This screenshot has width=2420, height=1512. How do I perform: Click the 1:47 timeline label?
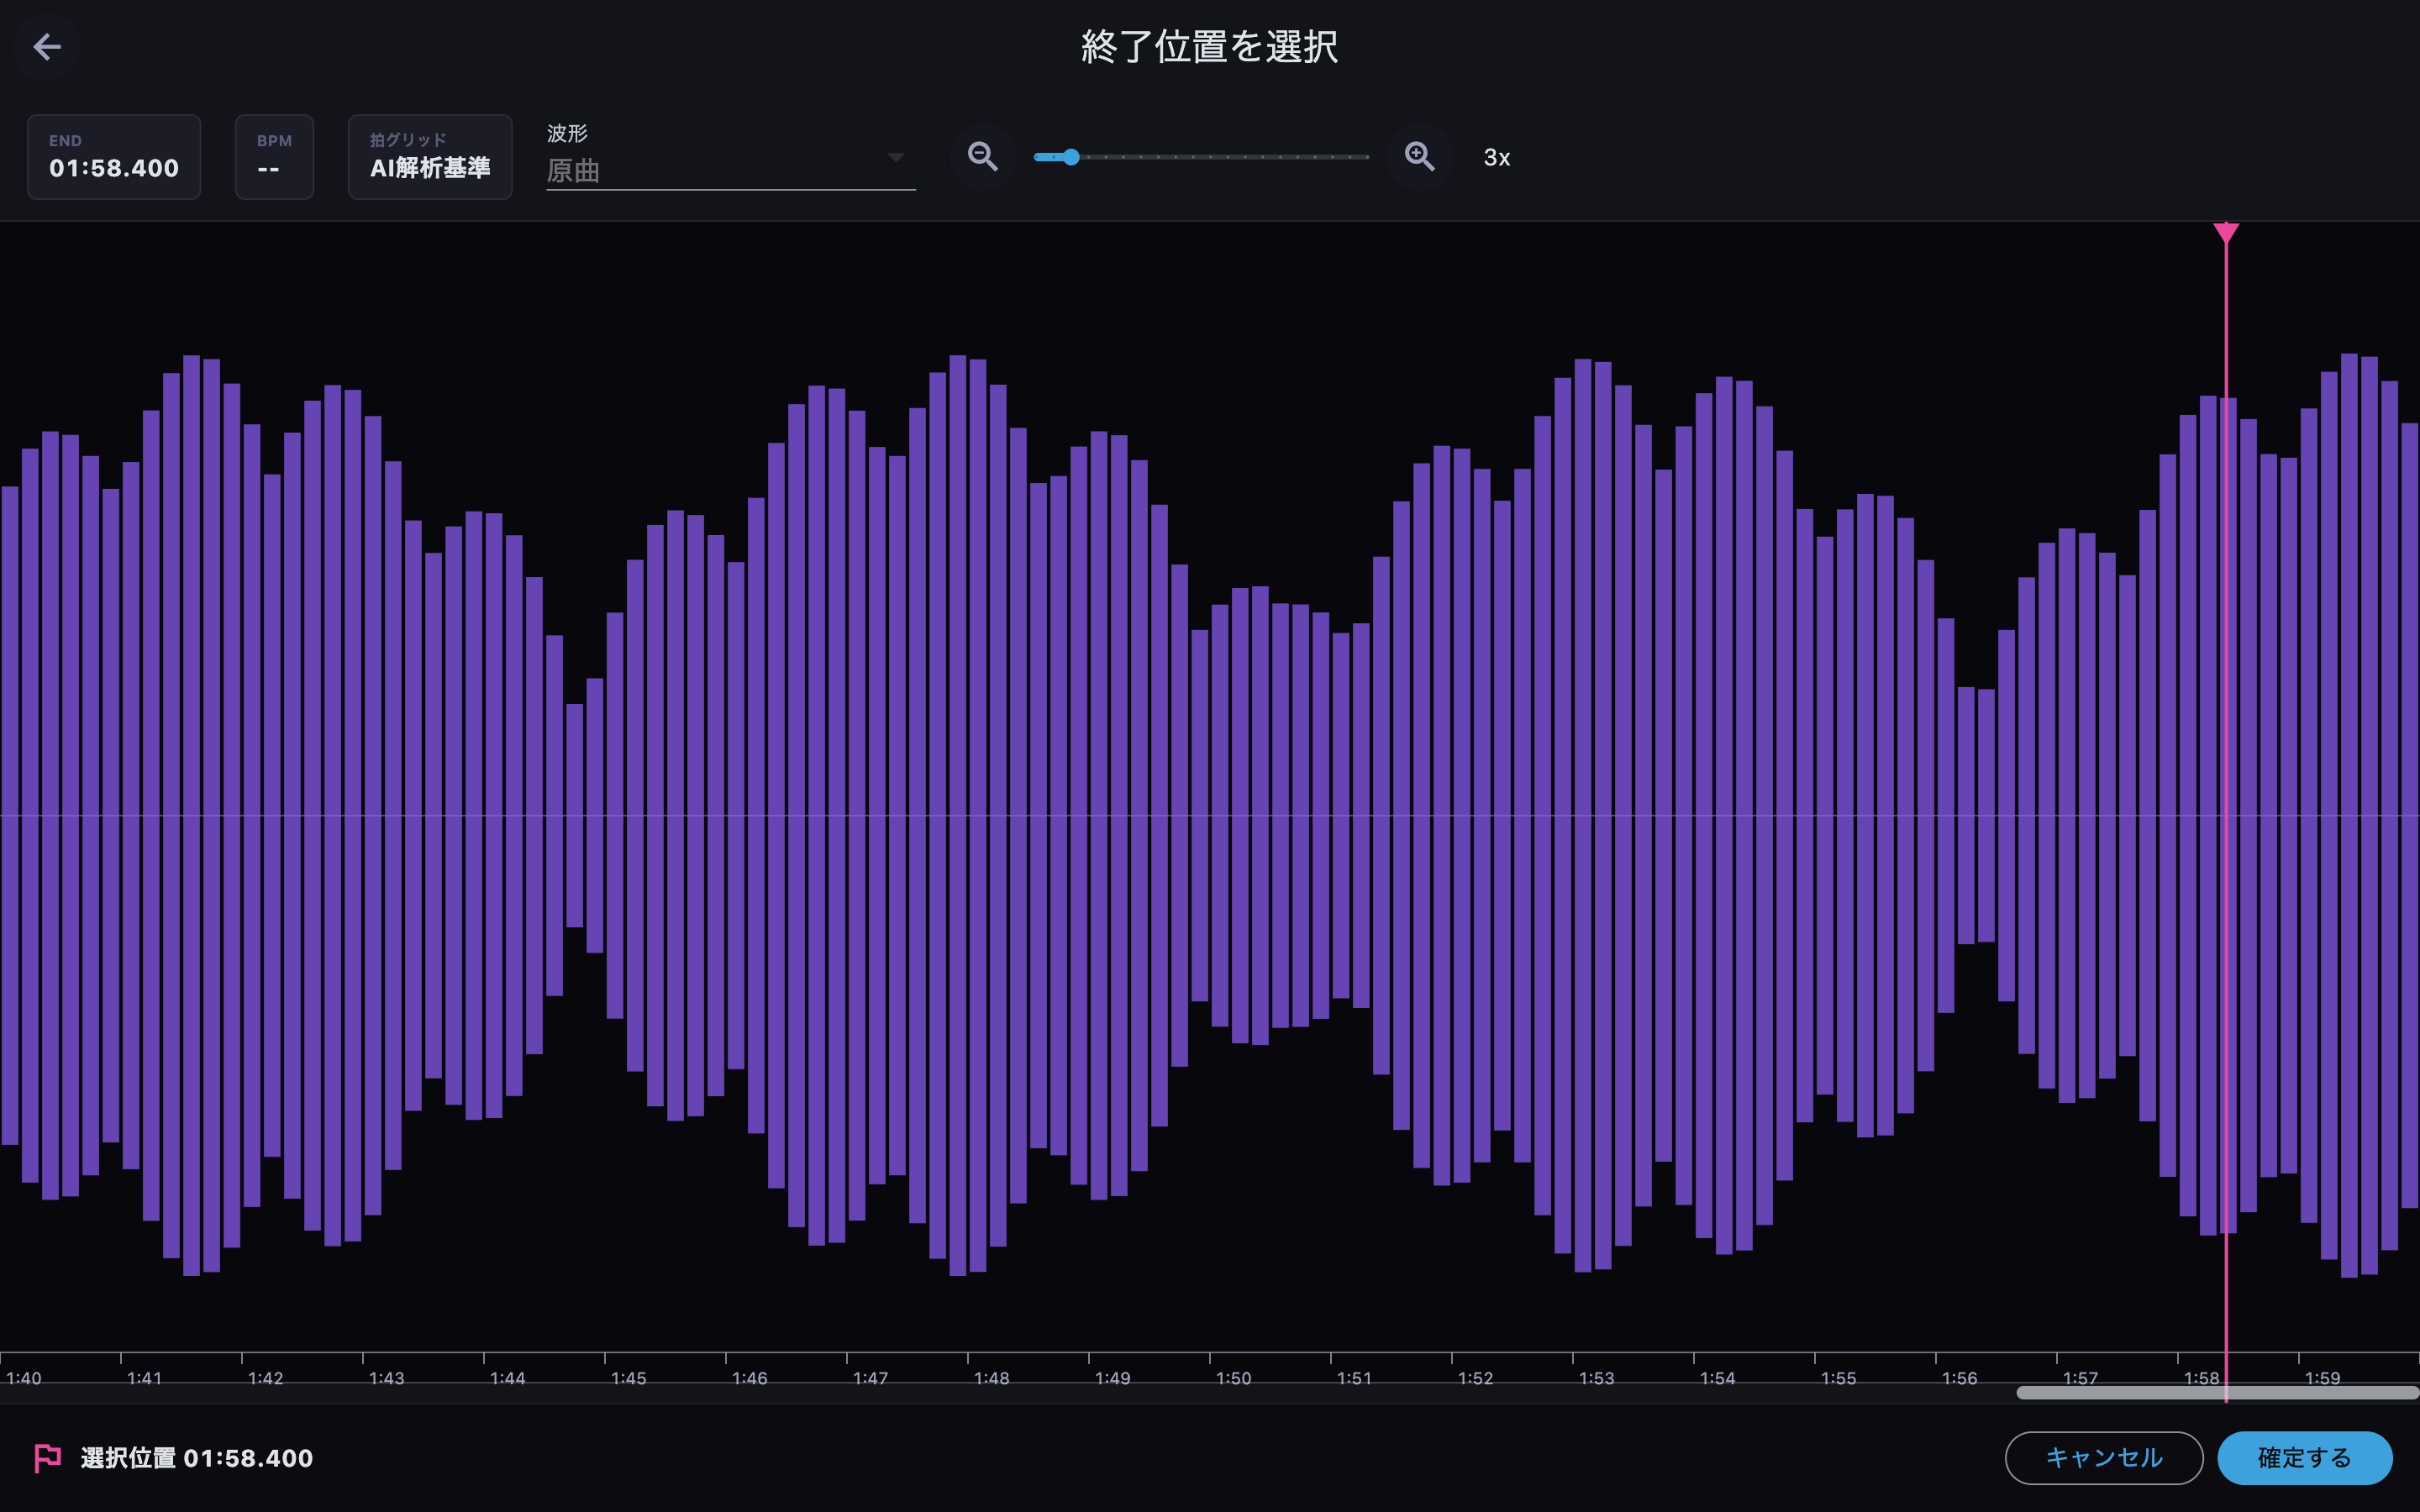(x=870, y=1378)
